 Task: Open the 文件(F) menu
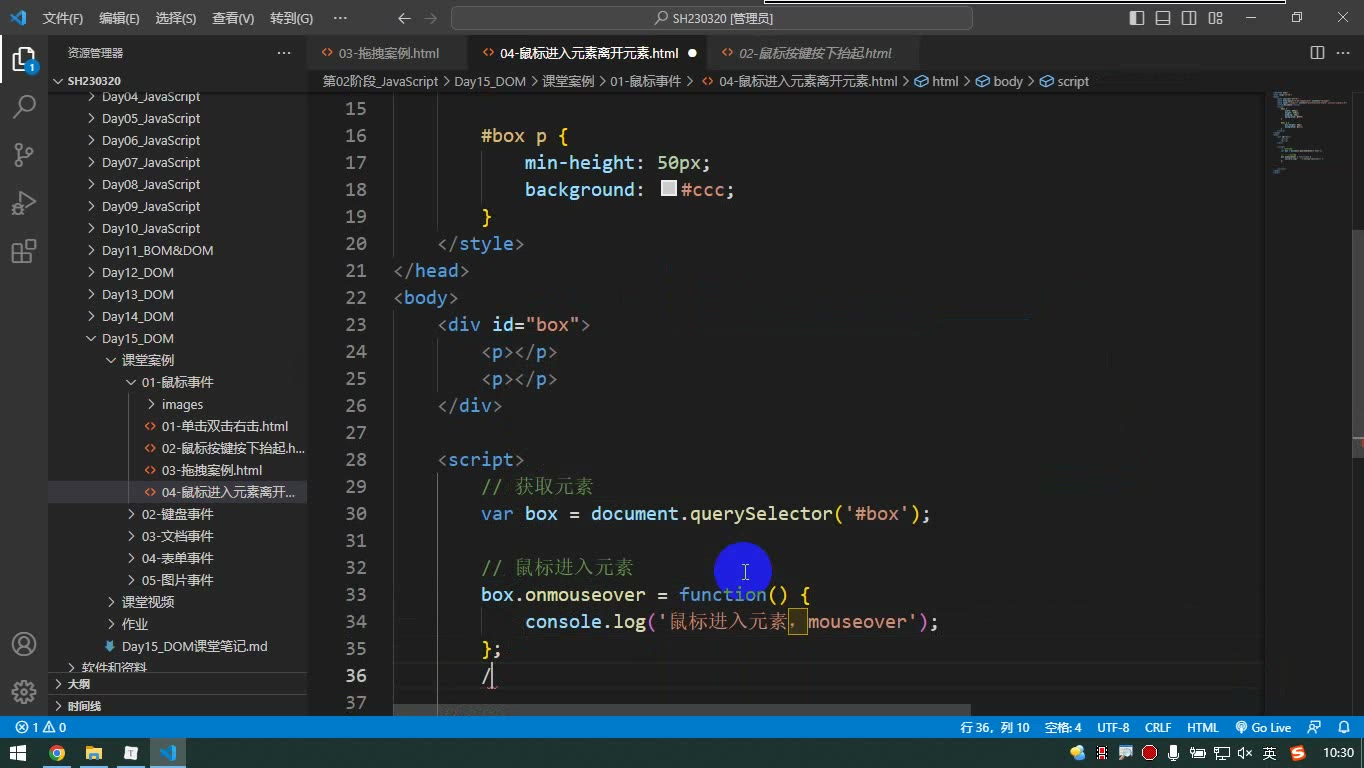point(63,18)
